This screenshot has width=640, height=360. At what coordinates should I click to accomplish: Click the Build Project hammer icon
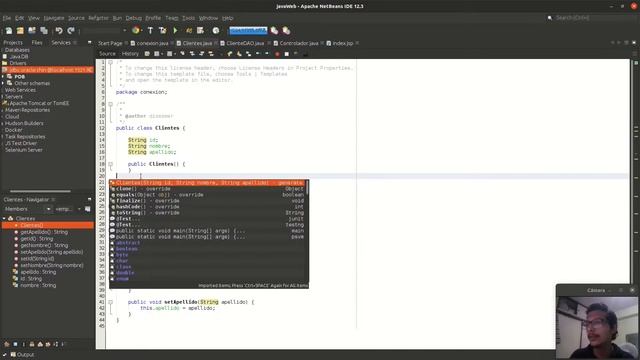pyautogui.click(x=150, y=31)
